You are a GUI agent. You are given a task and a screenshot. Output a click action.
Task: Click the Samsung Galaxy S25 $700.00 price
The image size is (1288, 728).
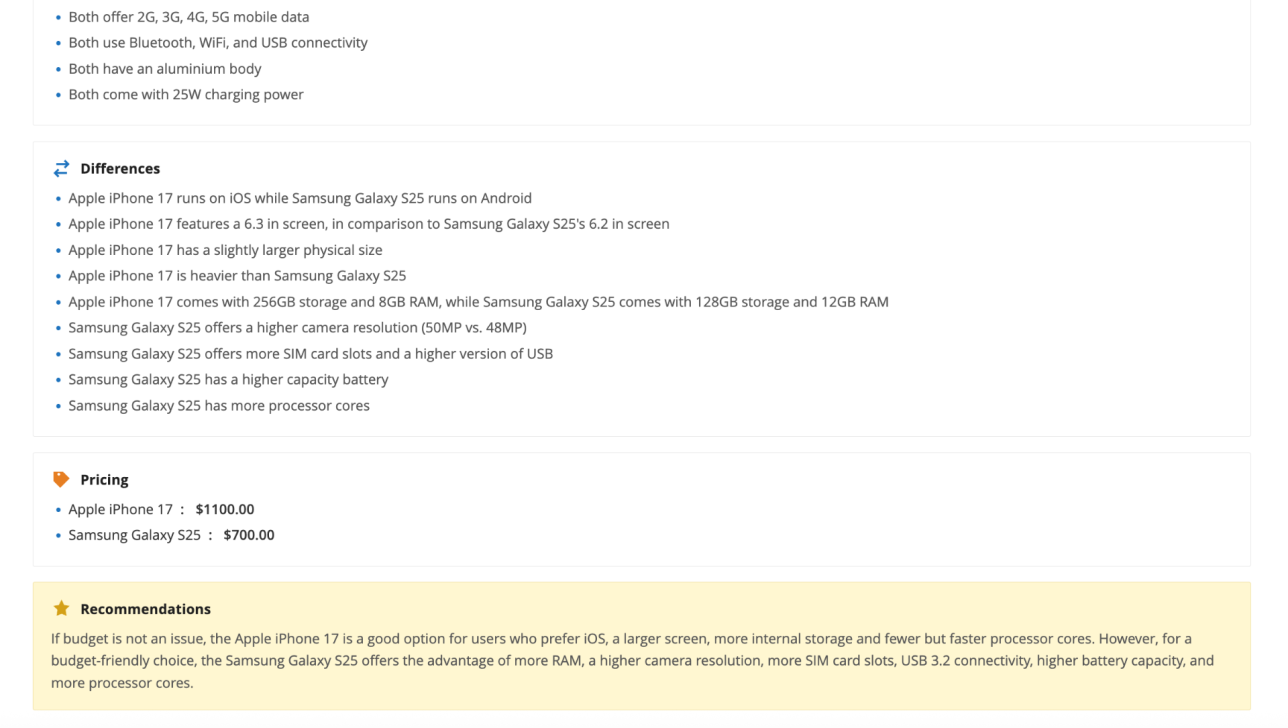click(x=249, y=535)
